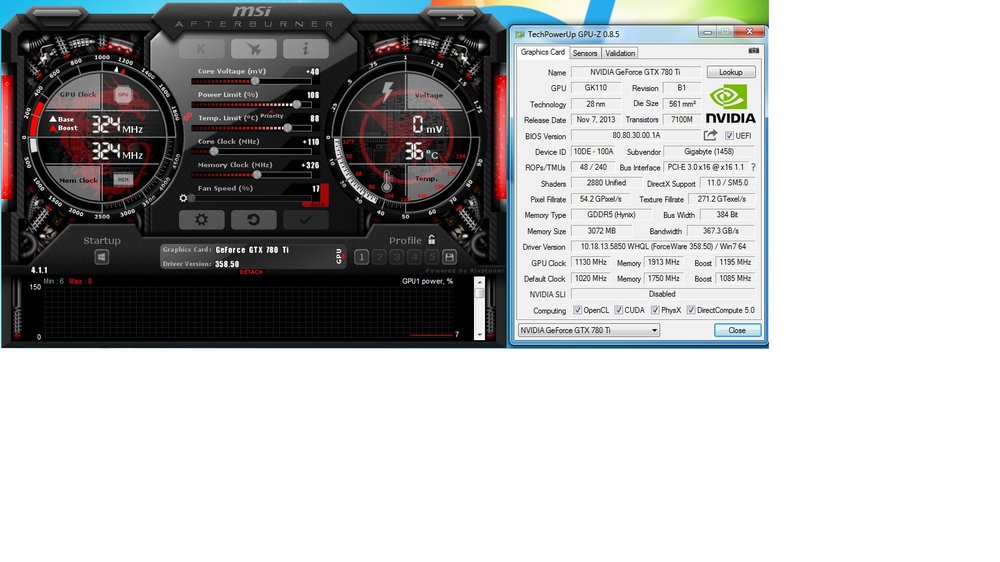Switch to the Sensors tab in GPU-Z
1000x562 pixels.
click(585, 53)
